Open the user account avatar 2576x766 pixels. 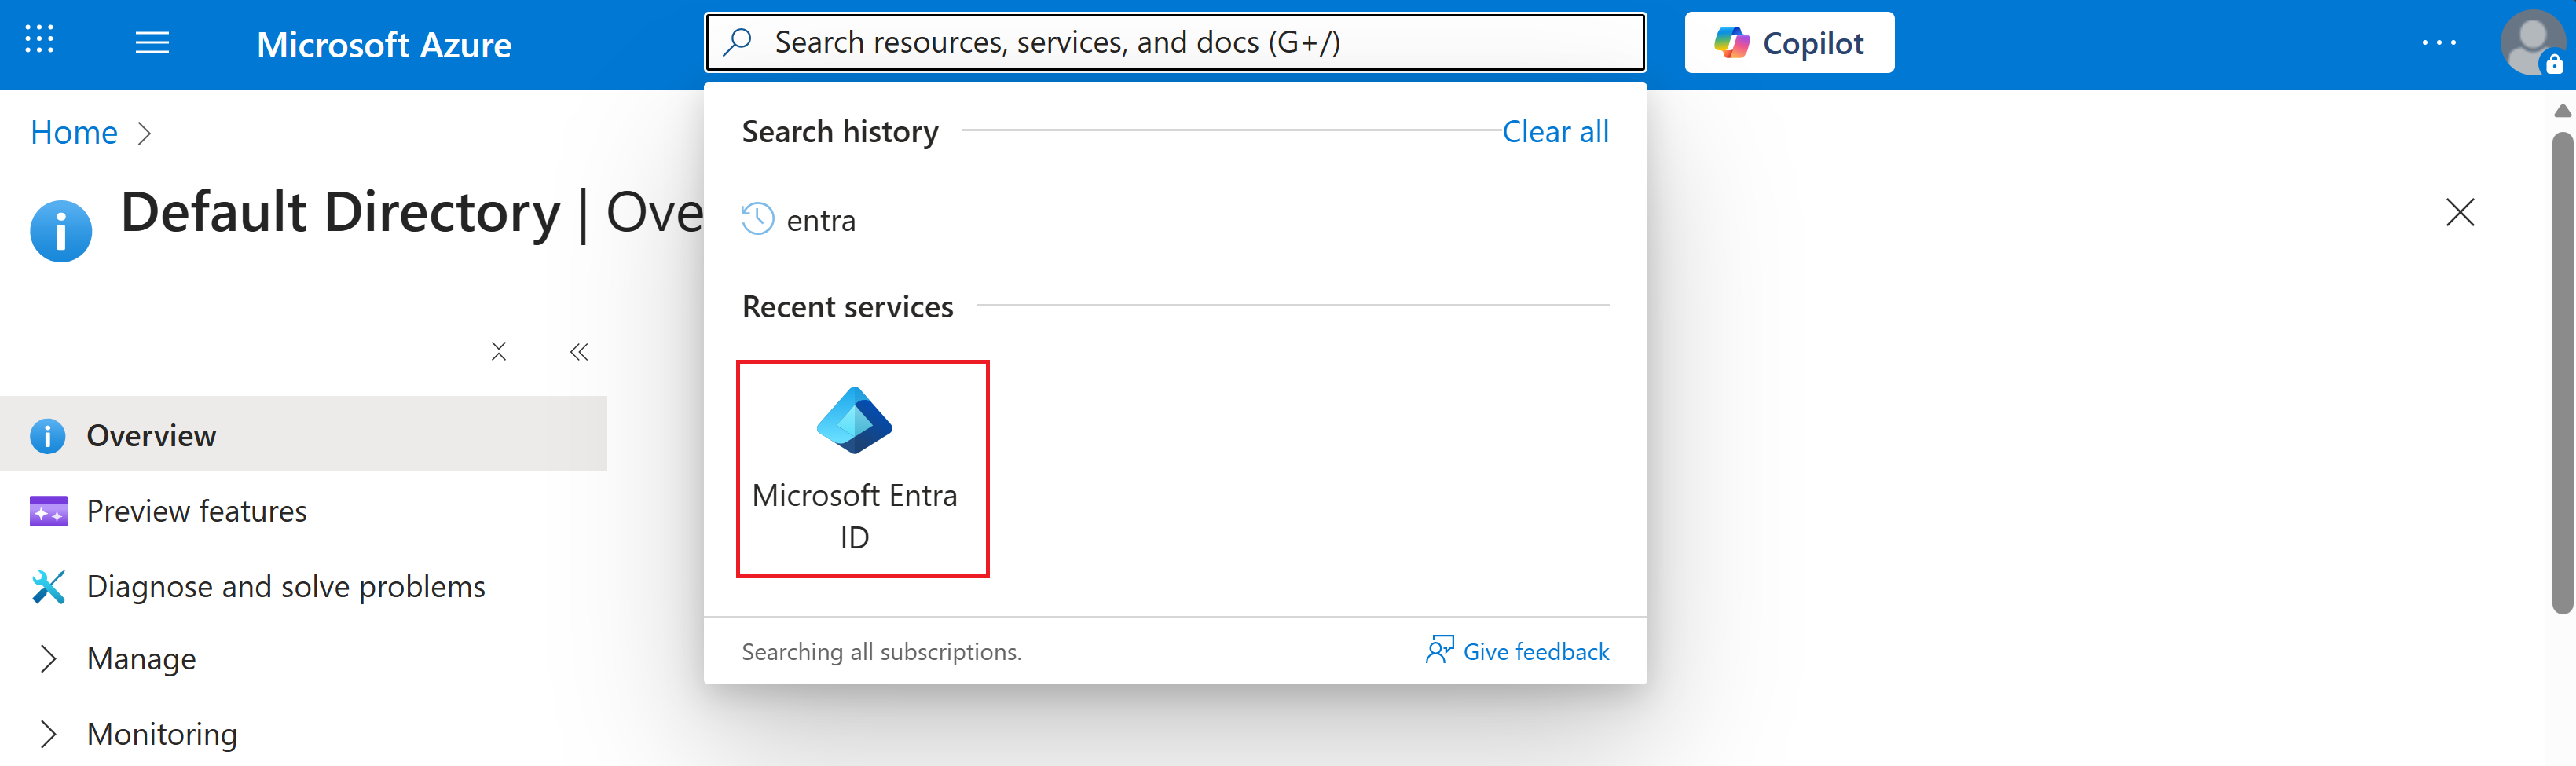2530,43
